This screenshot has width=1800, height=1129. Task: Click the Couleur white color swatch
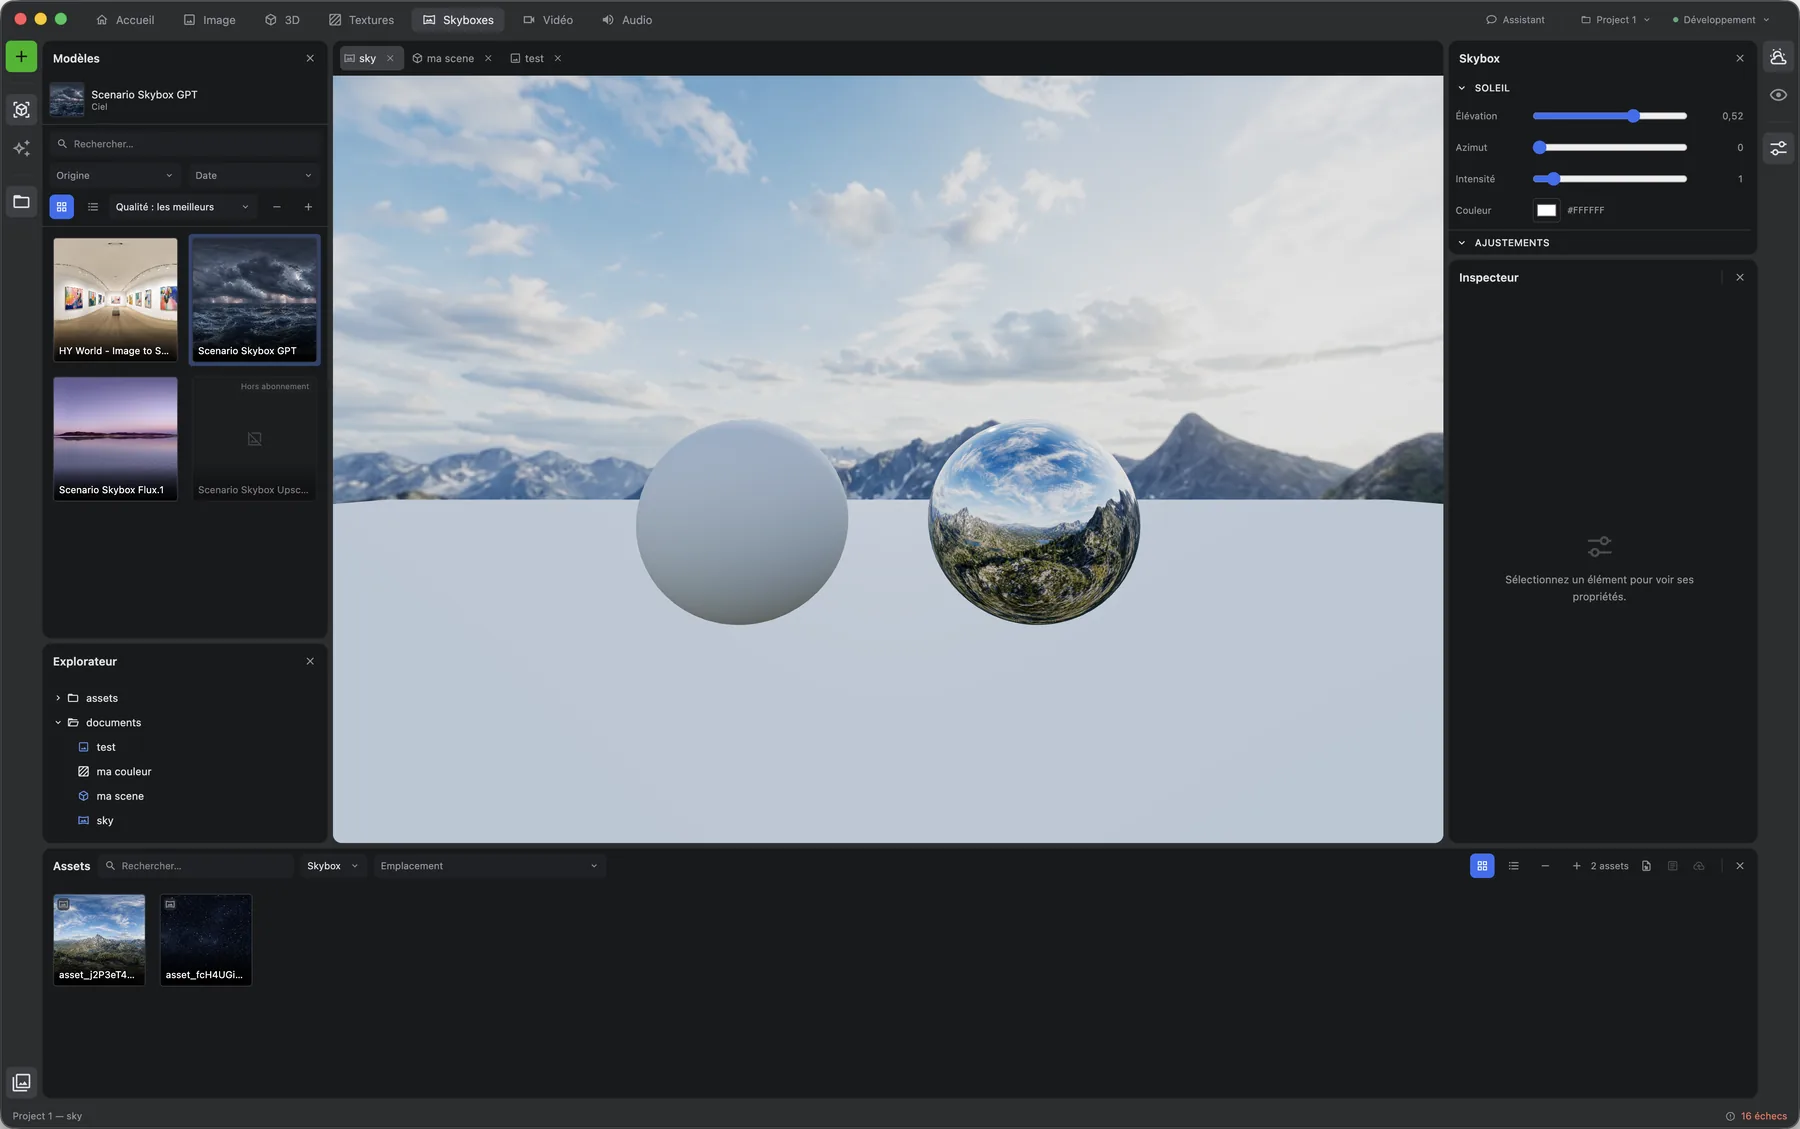pyautogui.click(x=1546, y=211)
